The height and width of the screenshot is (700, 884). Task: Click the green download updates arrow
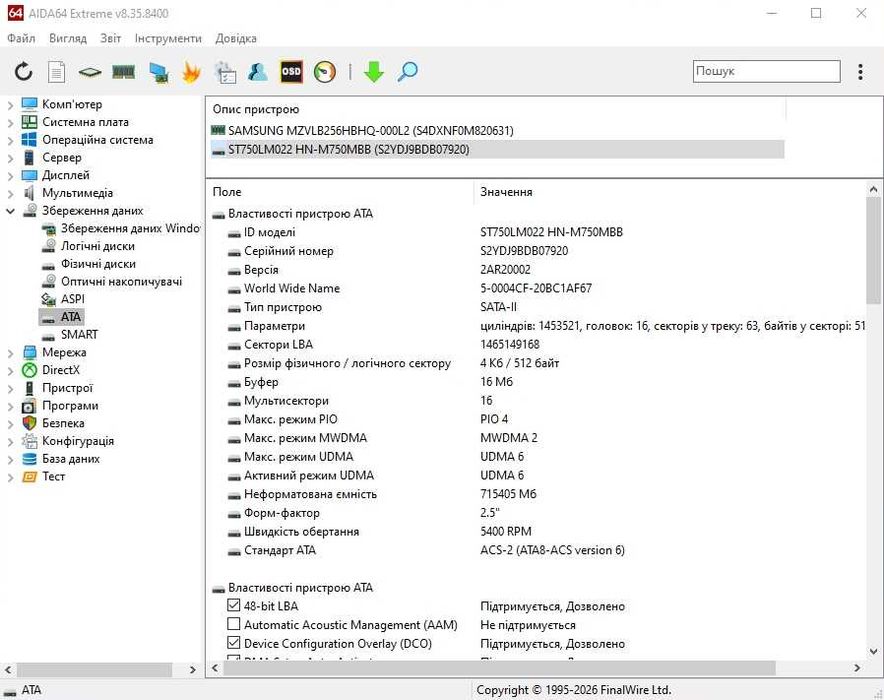point(374,72)
